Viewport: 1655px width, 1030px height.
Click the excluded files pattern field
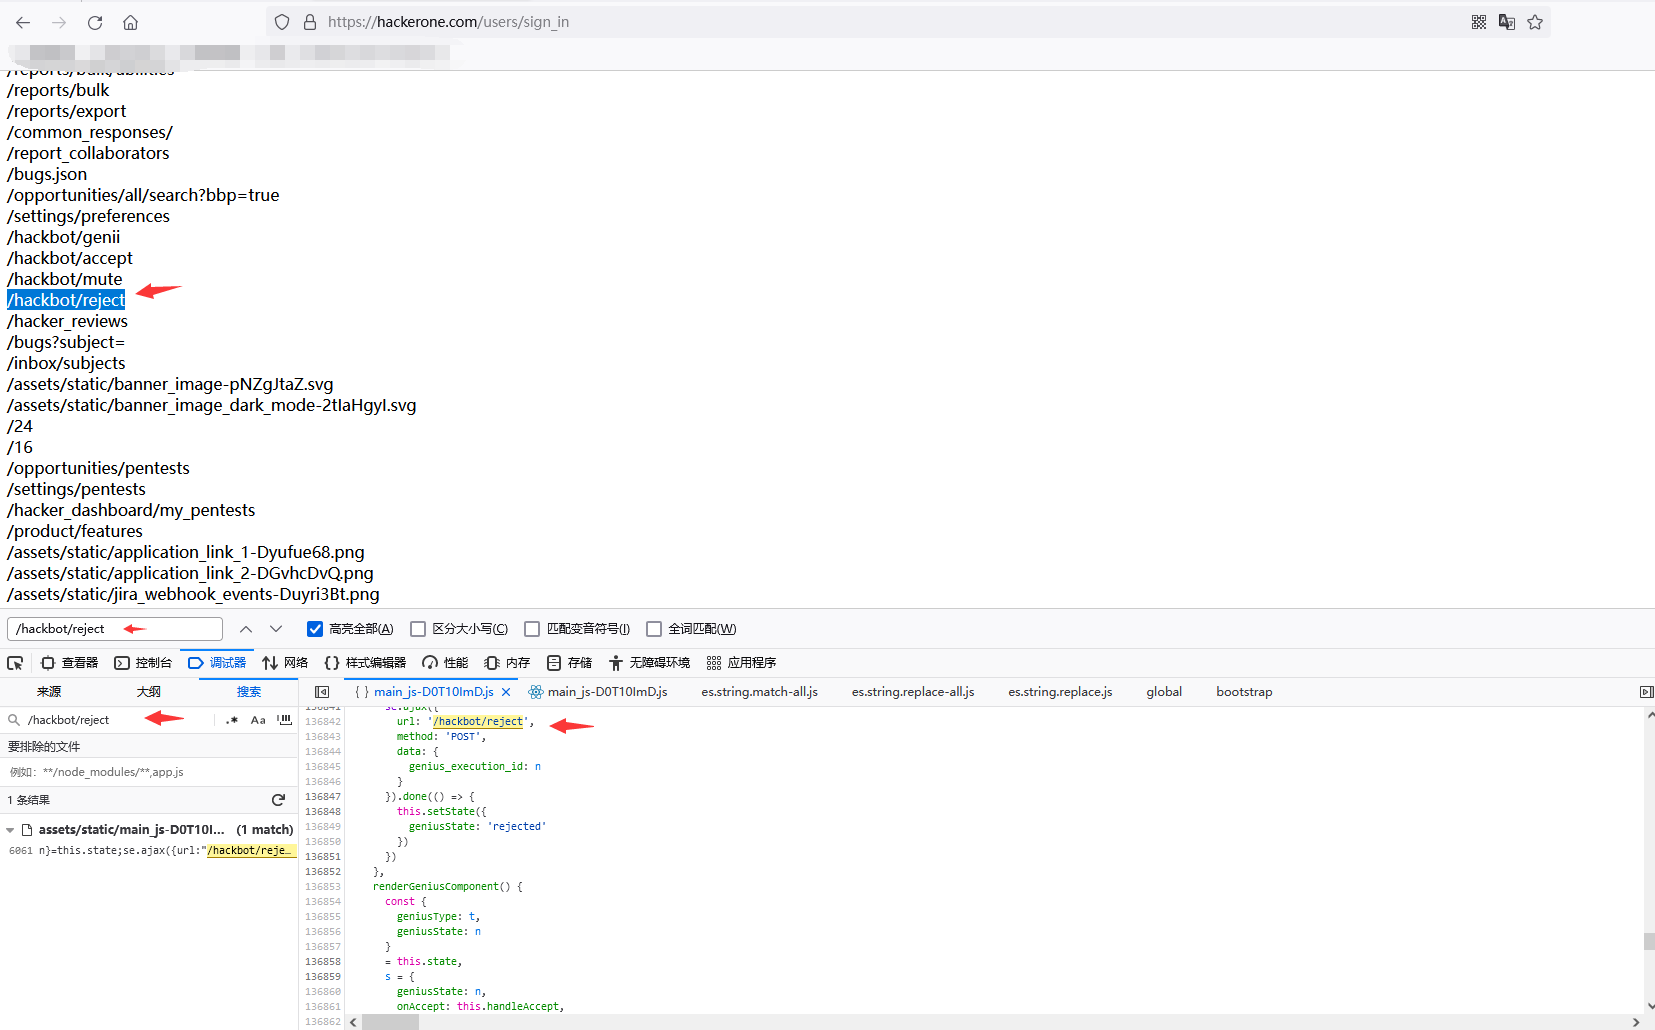(x=149, y=772)
